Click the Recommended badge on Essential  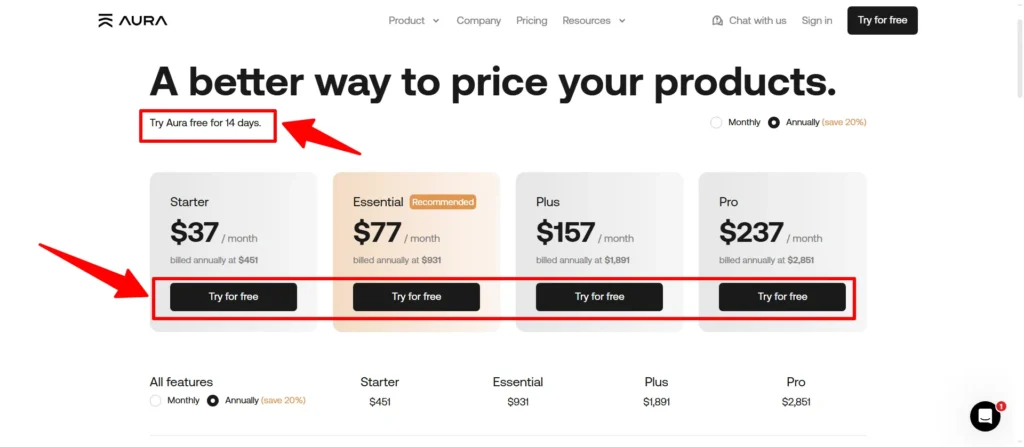click(443, 202)
